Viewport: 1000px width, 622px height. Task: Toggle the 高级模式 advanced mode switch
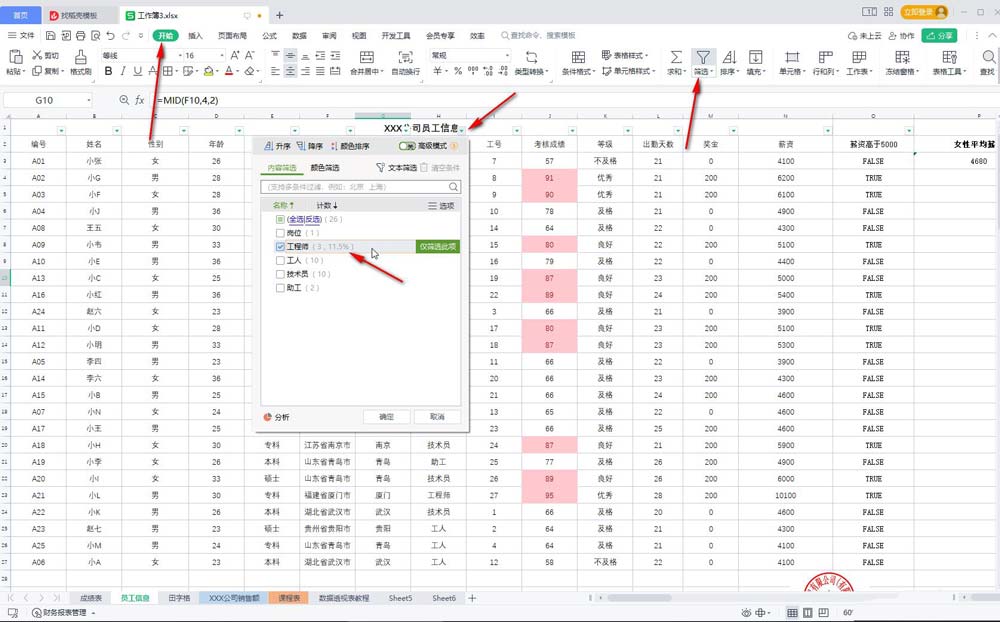point(407,146)
